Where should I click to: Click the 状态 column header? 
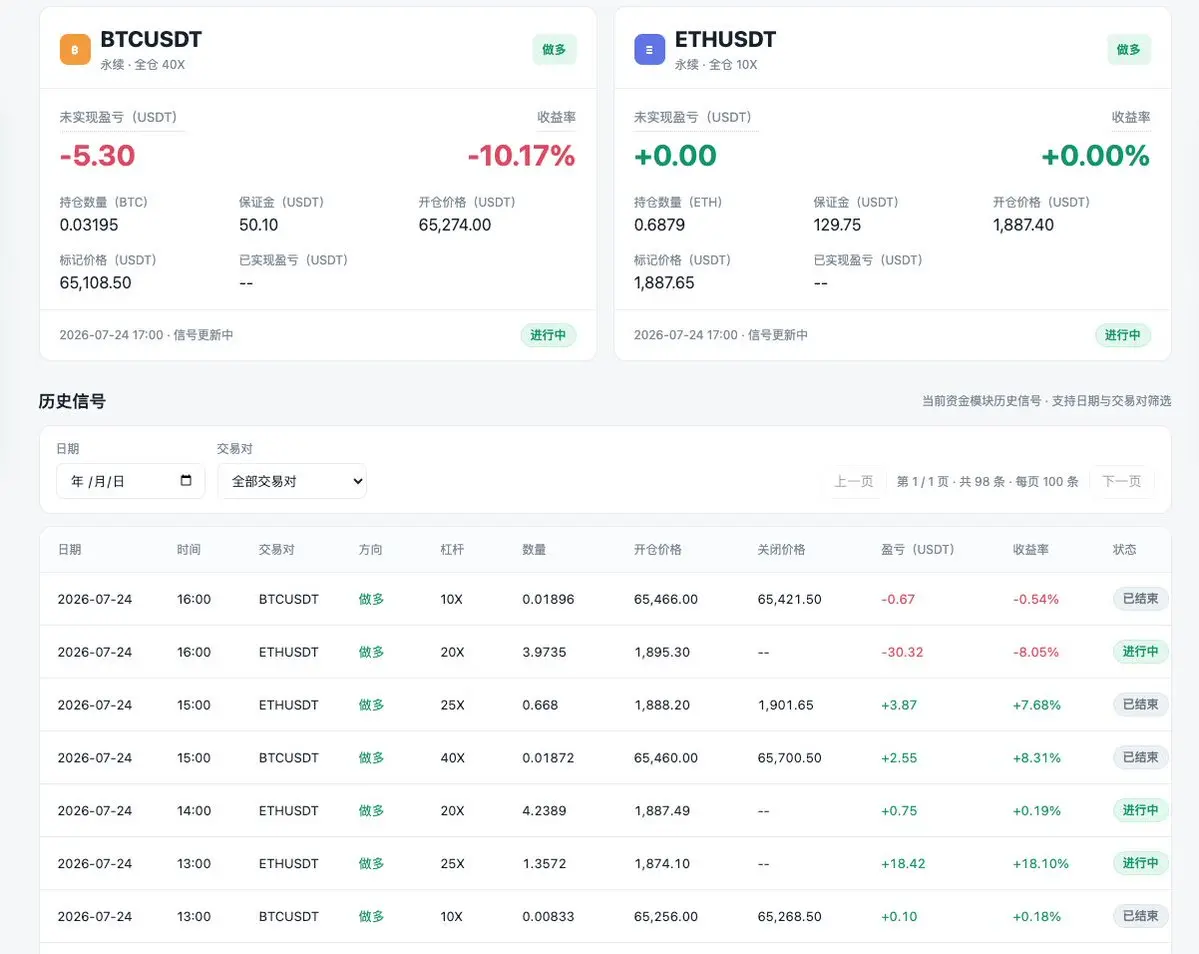[x=1124, y=550]
